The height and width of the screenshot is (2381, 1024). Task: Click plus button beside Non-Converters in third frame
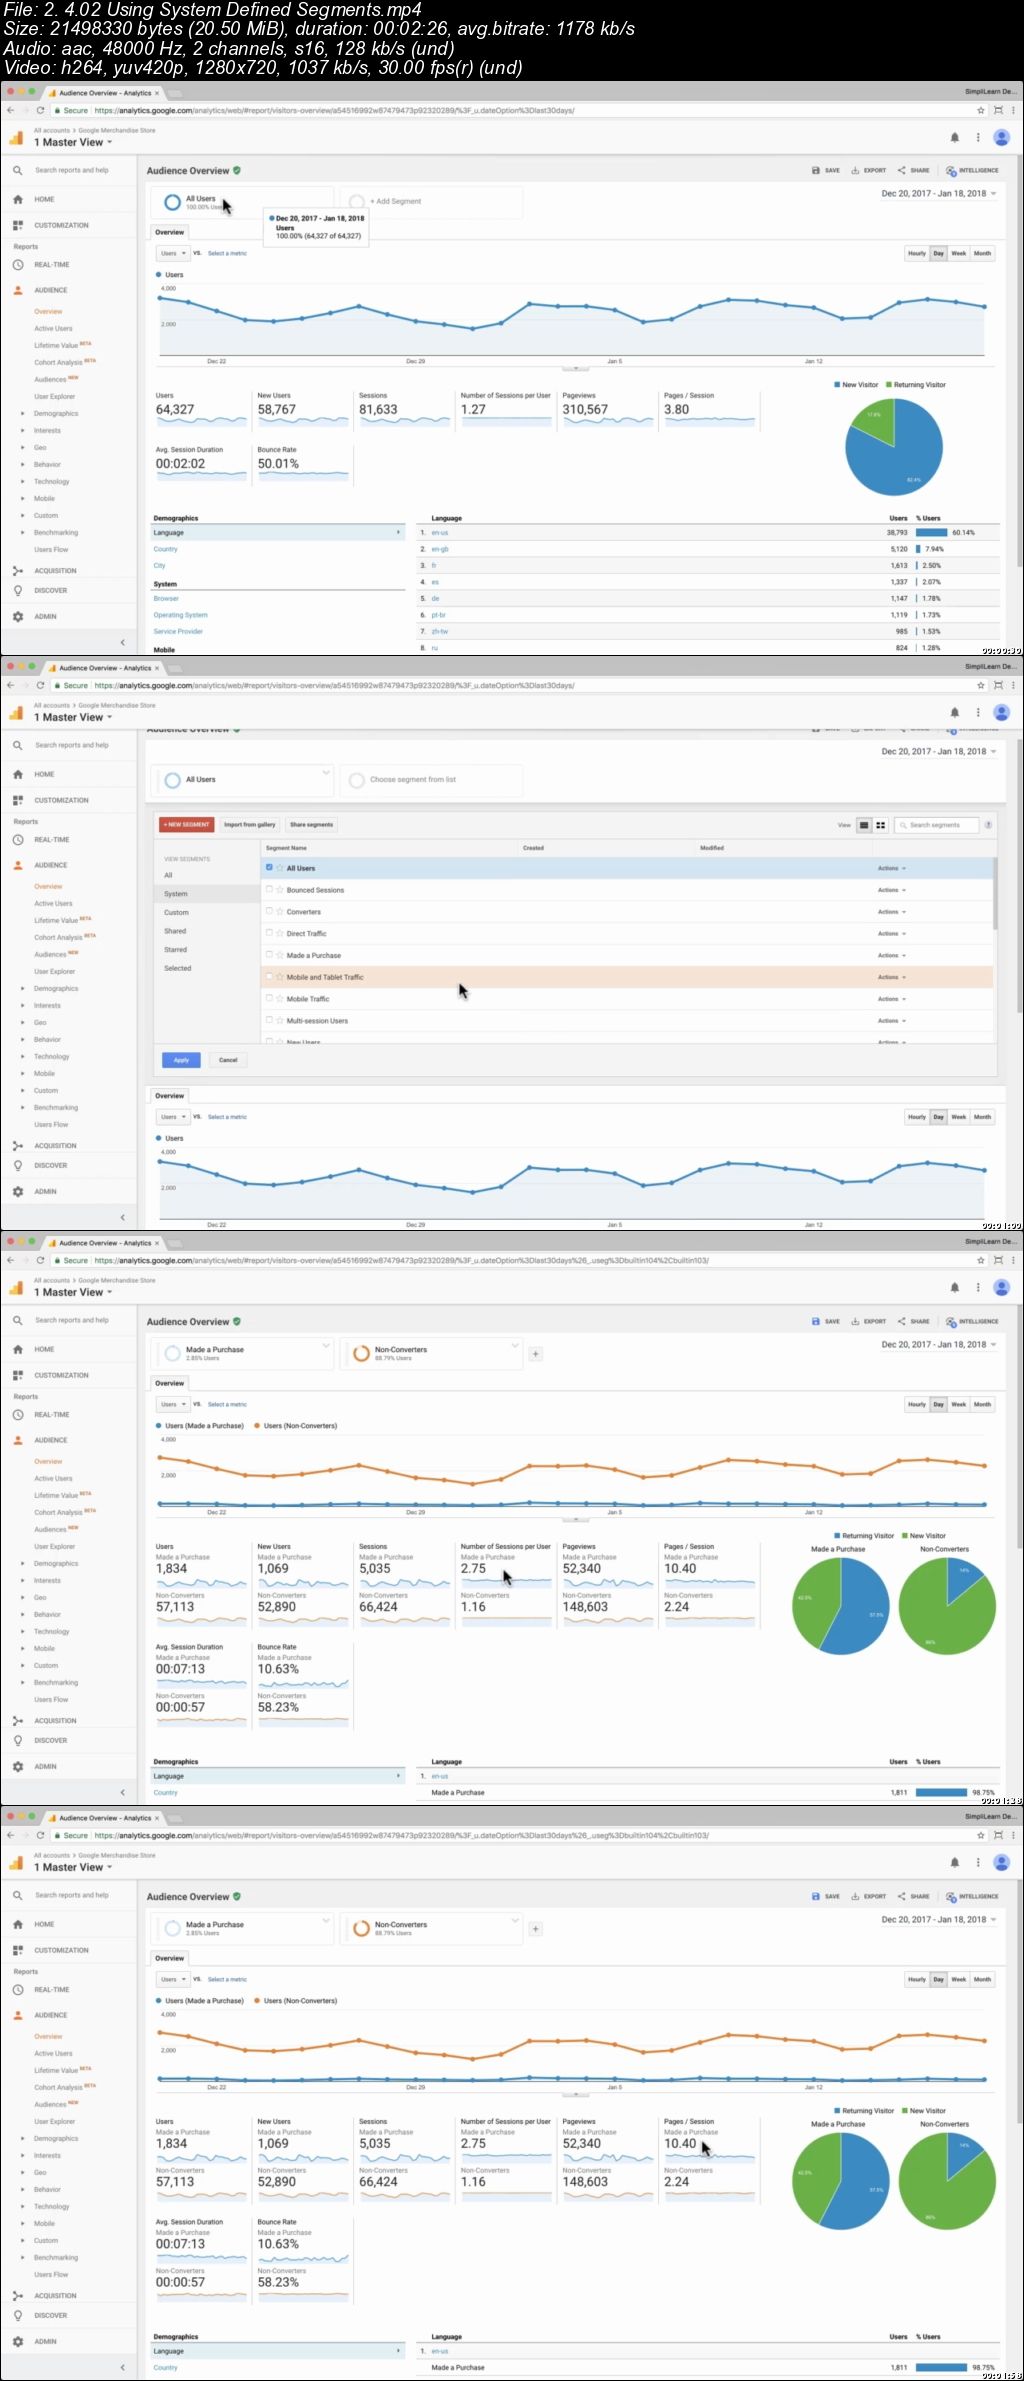click(x=536, y=1354)
